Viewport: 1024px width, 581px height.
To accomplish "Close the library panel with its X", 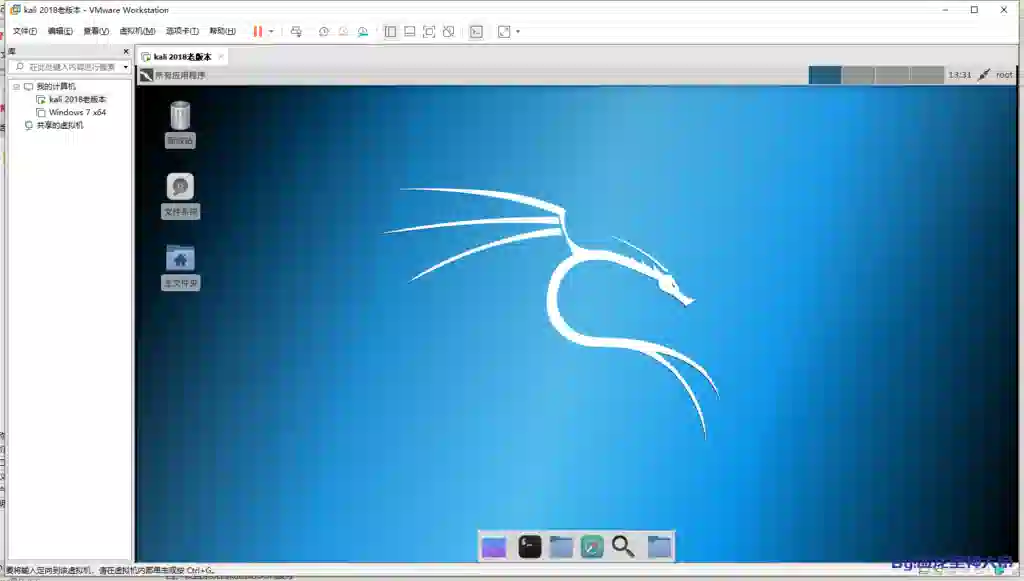I will (126, 51).
